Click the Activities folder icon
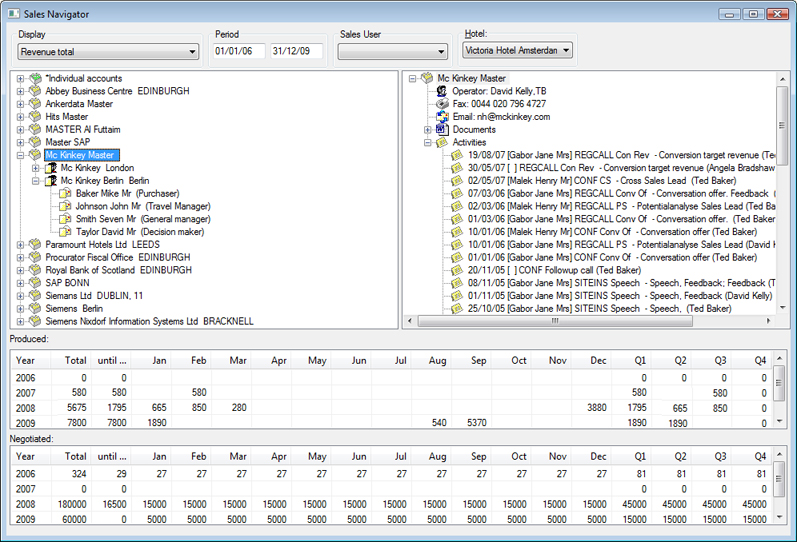The height and width of the screenshot is (542, 797). 442,142
